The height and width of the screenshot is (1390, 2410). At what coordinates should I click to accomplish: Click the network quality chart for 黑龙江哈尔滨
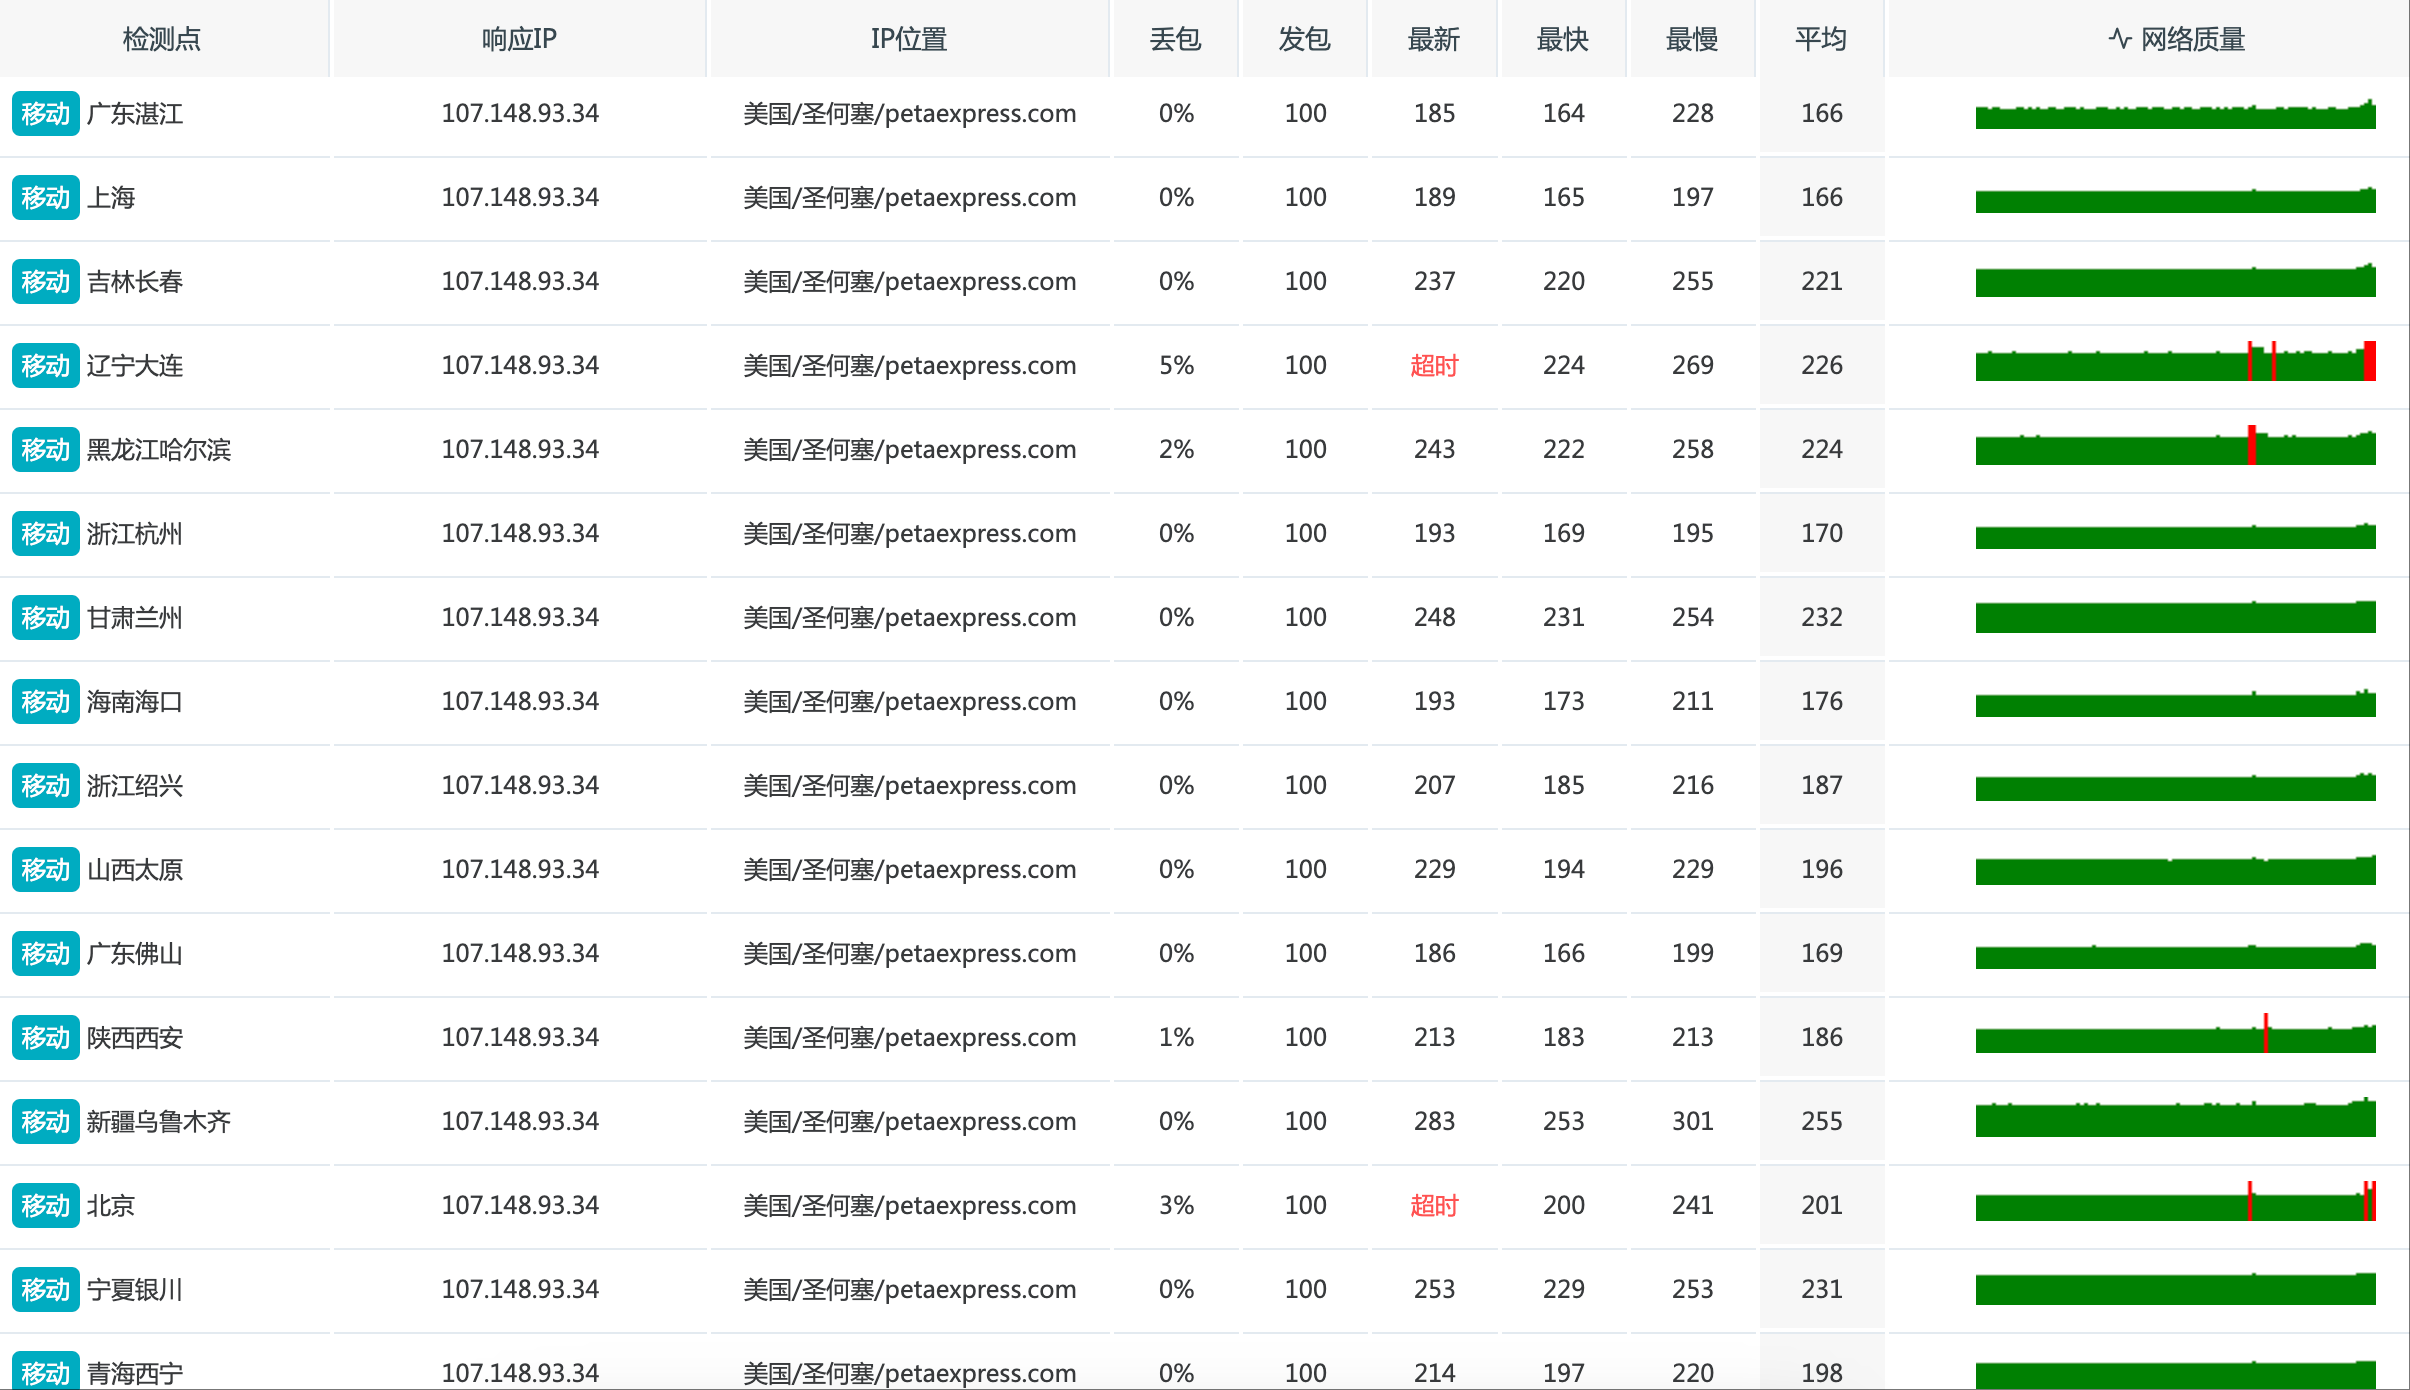(x=2175, y=445)
